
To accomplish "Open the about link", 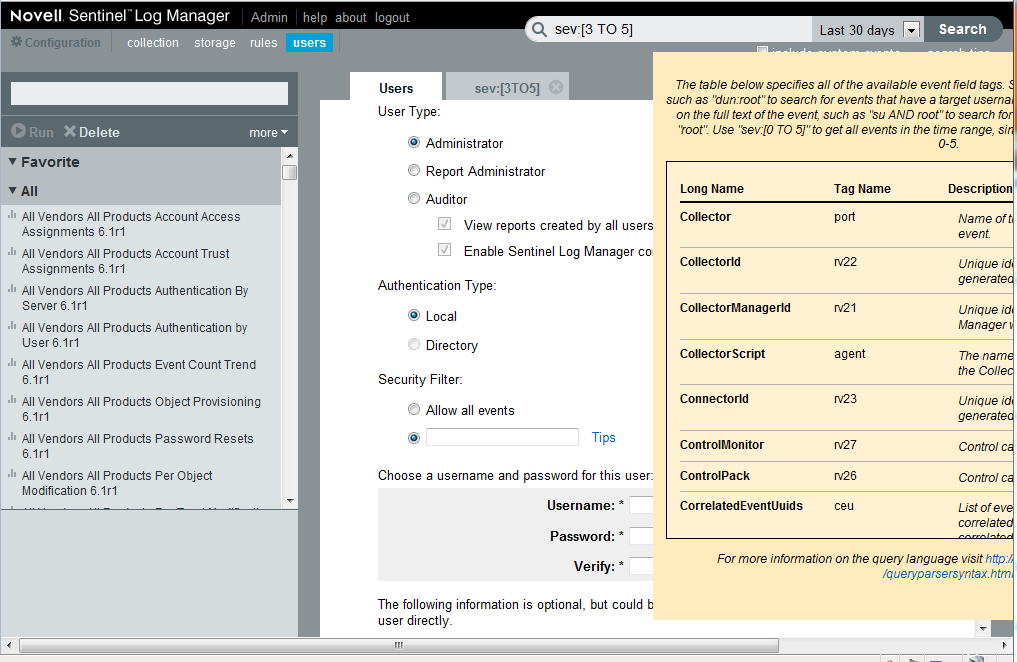I will point(351,18).
